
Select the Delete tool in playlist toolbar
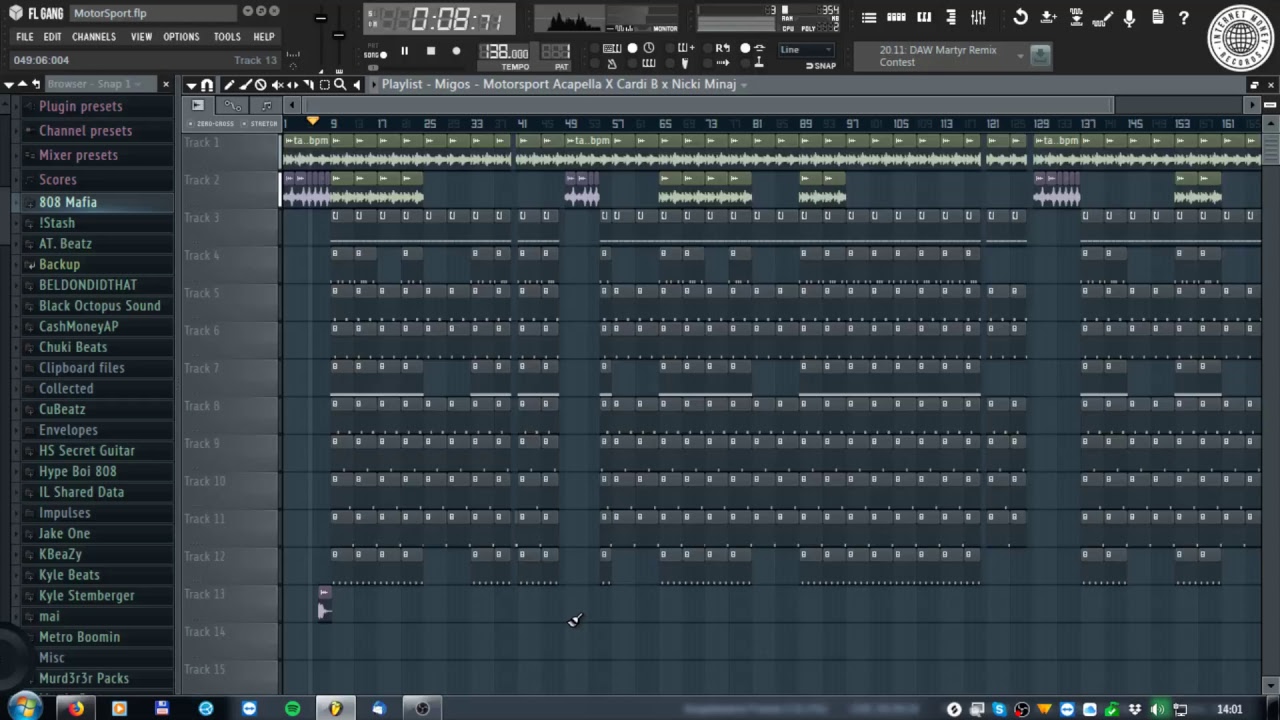(x=260, y=85)
